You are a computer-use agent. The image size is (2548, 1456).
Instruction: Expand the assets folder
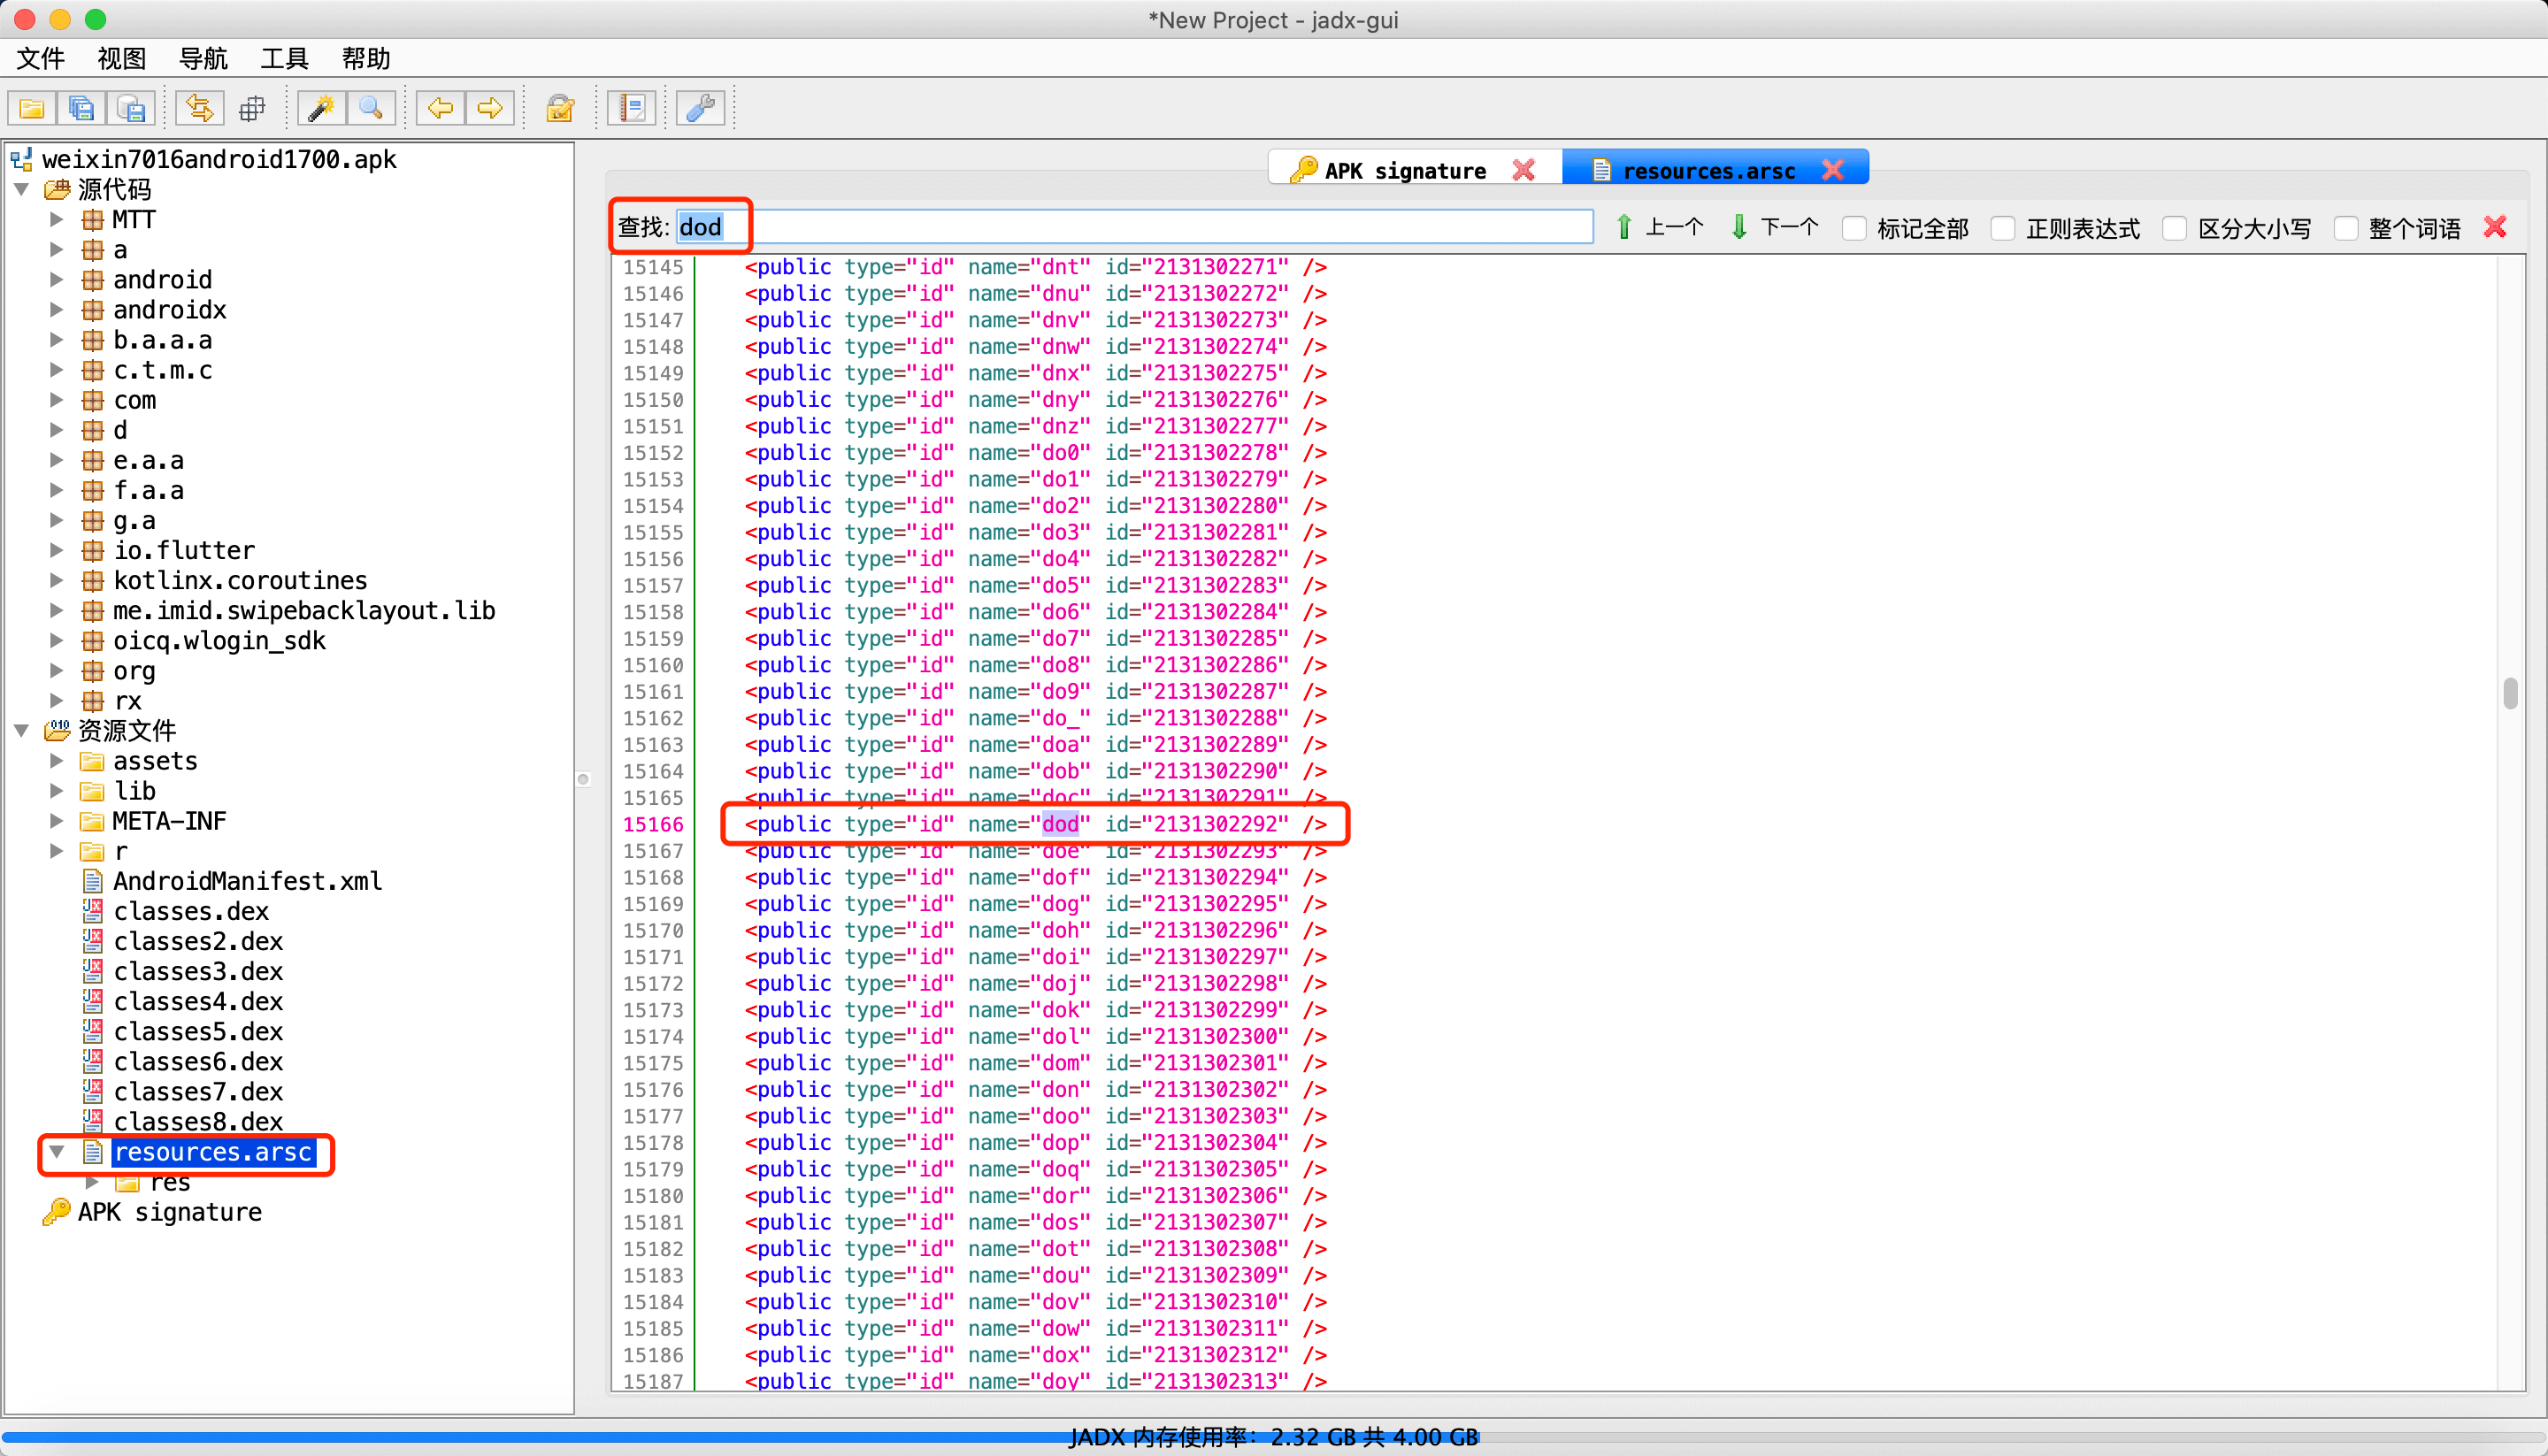[57, 761]
